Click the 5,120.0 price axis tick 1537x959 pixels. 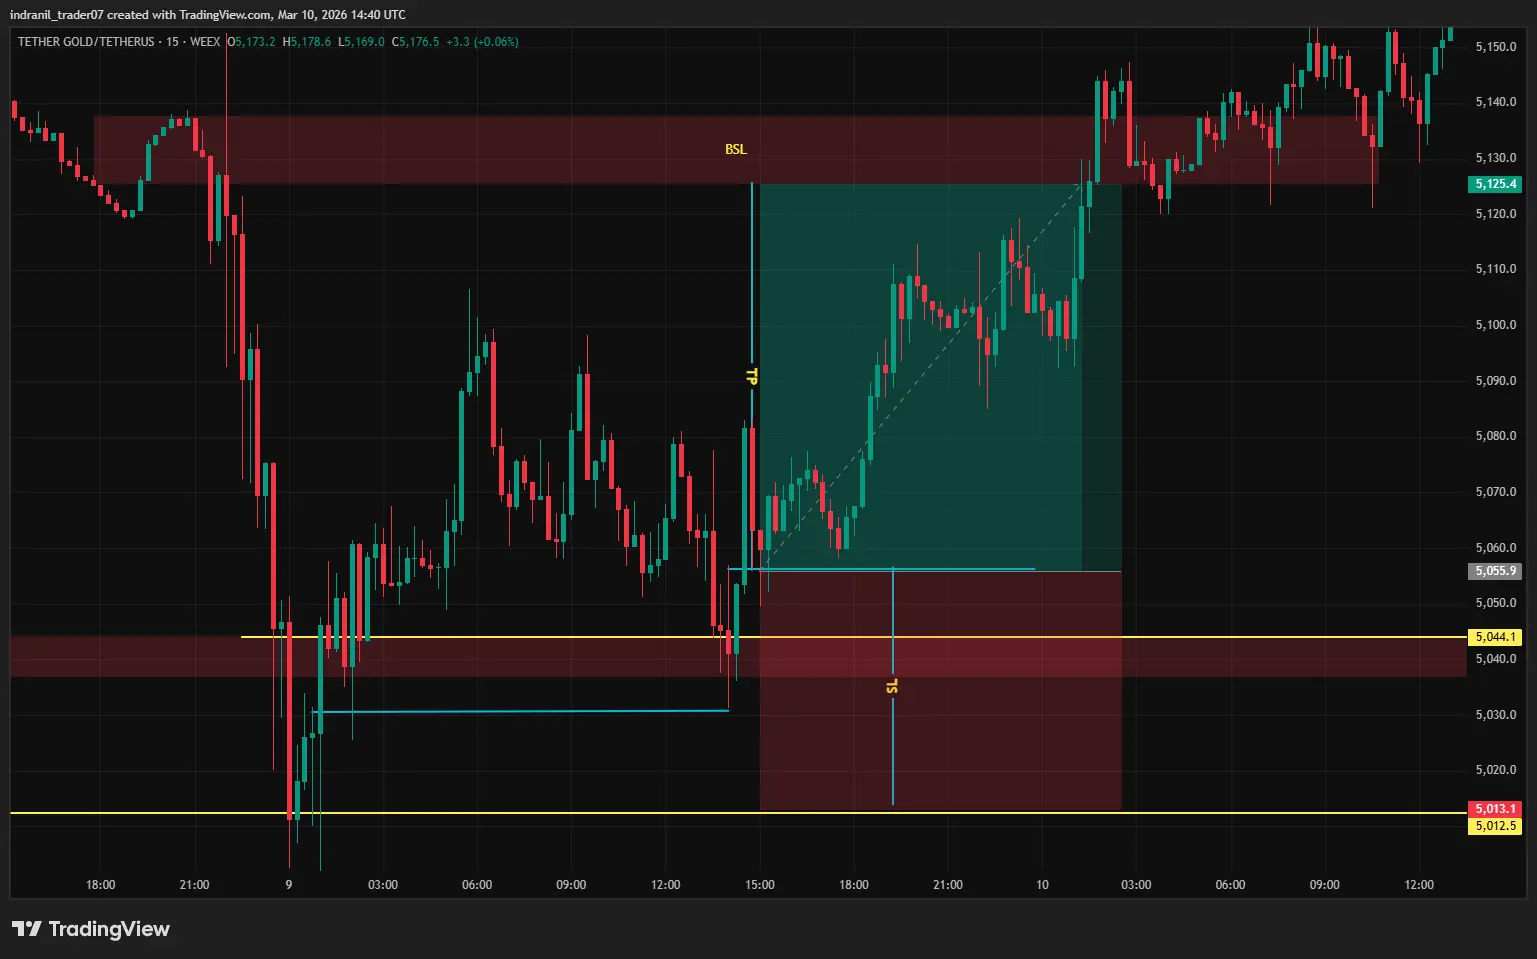coord(1496,214)
